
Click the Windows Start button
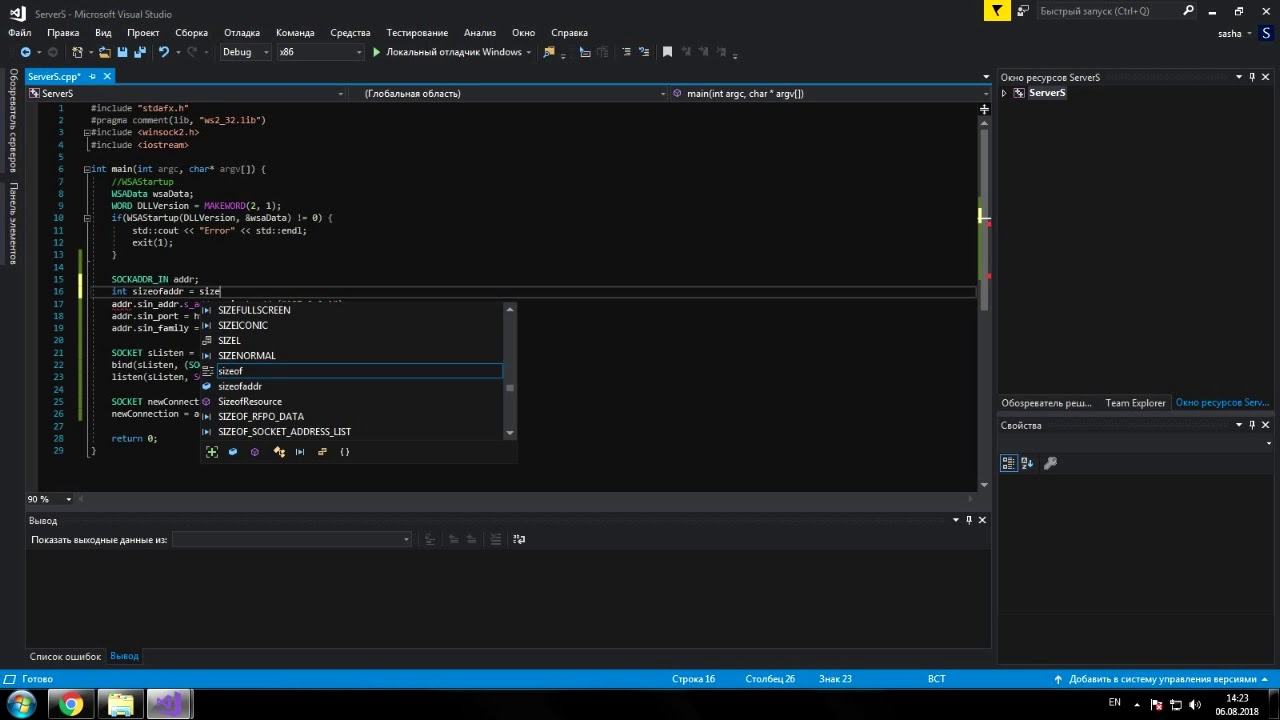21,704
